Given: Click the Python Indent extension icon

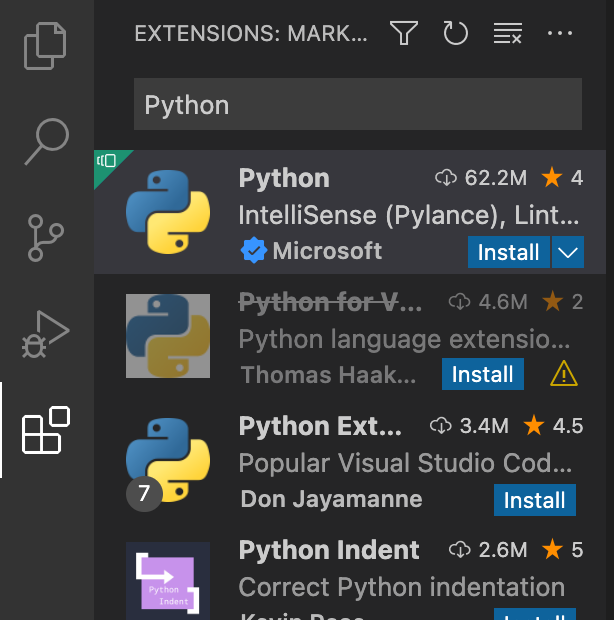Looking at the screenshot, I should (x=167, y=582).
